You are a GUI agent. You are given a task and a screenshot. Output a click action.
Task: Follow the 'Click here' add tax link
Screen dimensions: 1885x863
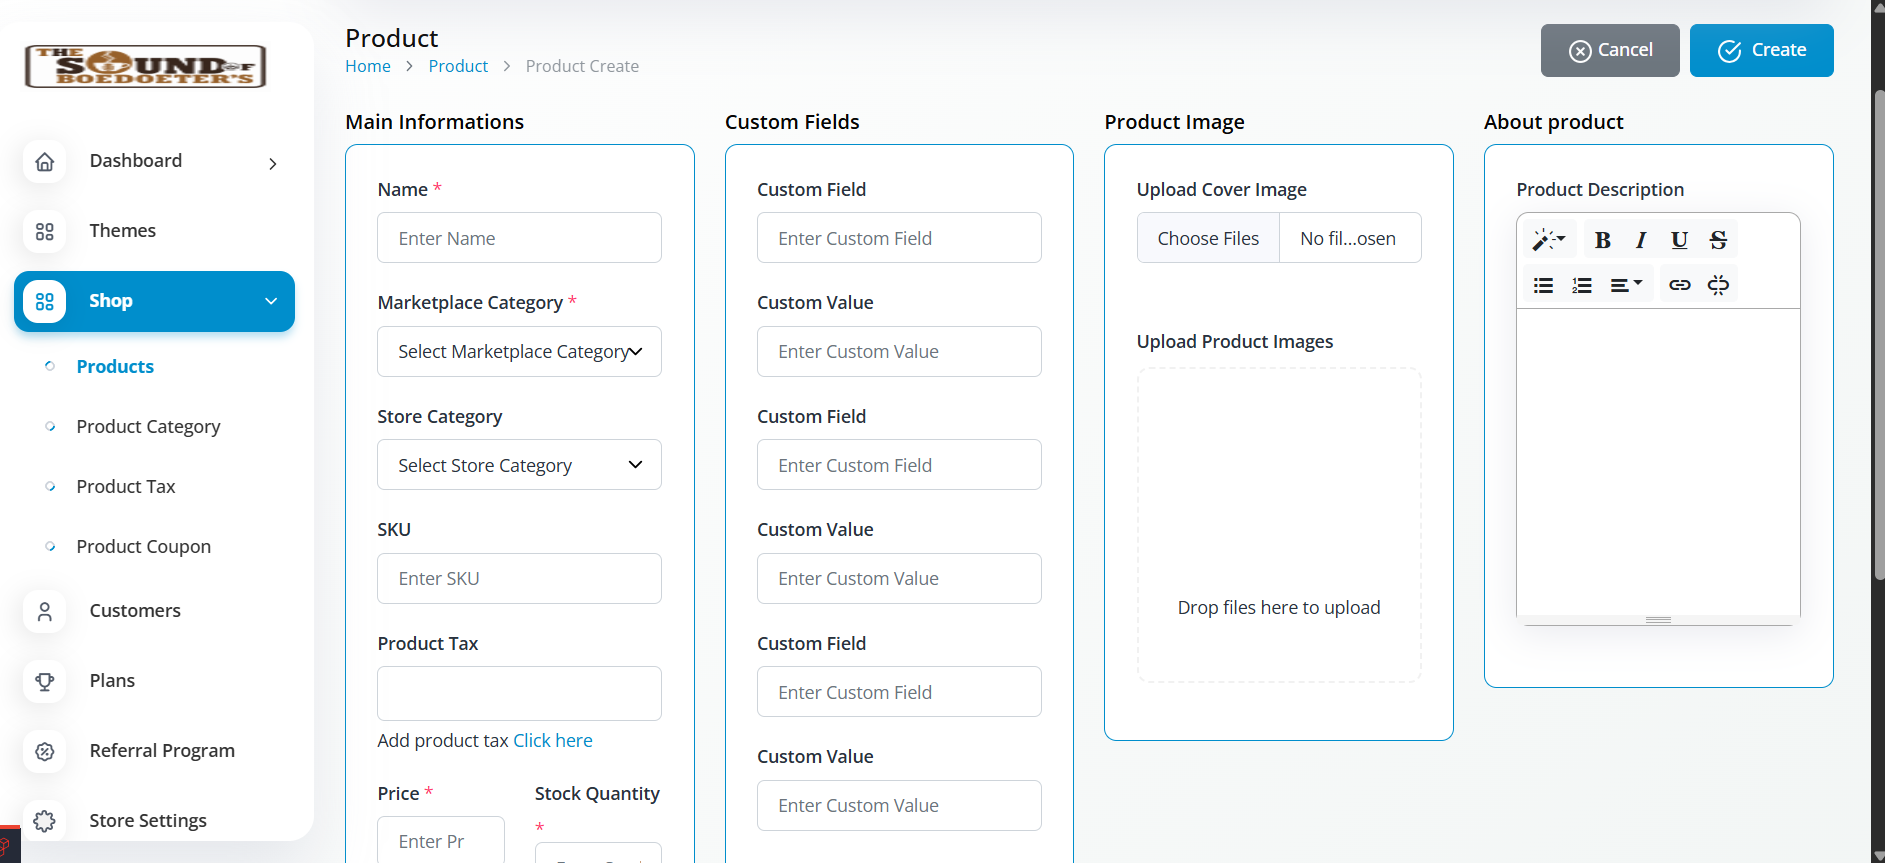click(x=553, y=740)
